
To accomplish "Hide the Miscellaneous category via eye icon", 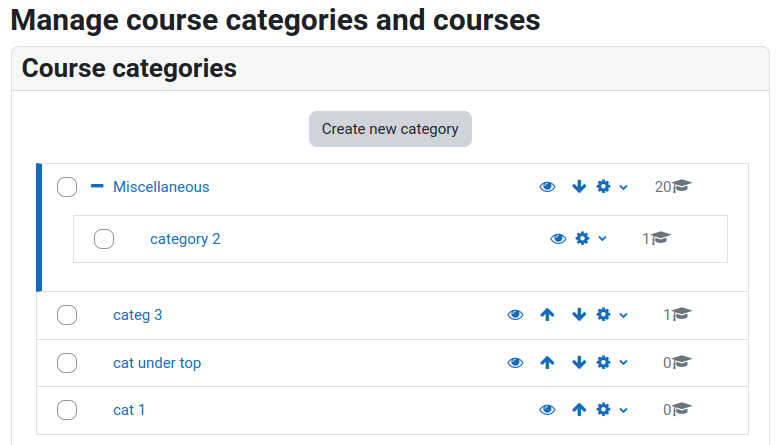I will pyautogui.click(x=547, y=187).
